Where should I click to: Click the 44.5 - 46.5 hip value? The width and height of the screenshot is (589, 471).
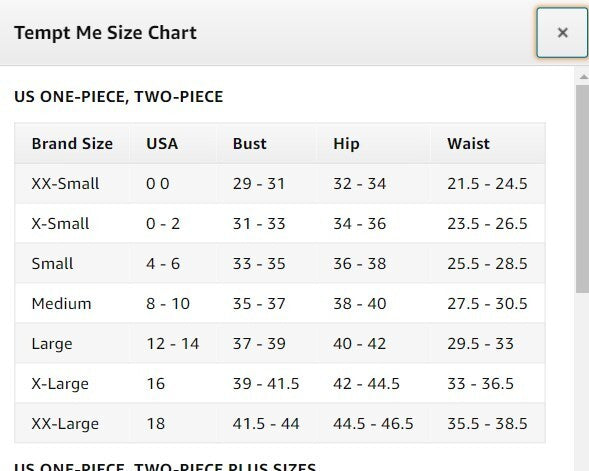tap(373, 424)
